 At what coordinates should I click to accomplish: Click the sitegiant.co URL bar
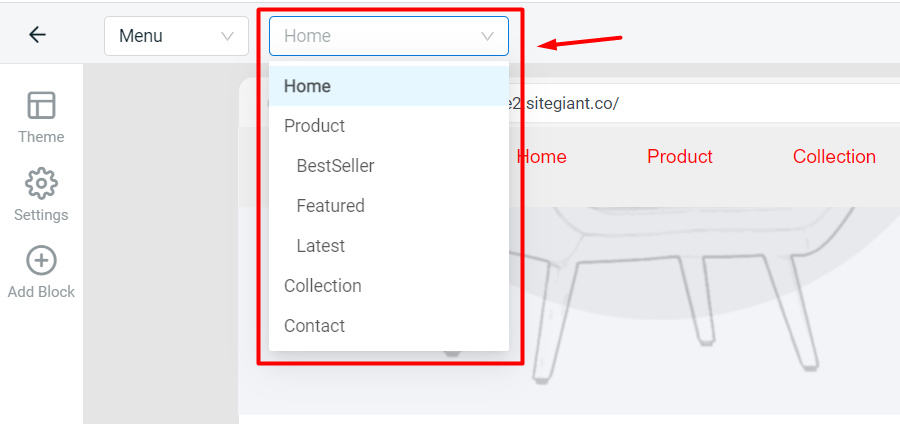click(x=700, y=103)
